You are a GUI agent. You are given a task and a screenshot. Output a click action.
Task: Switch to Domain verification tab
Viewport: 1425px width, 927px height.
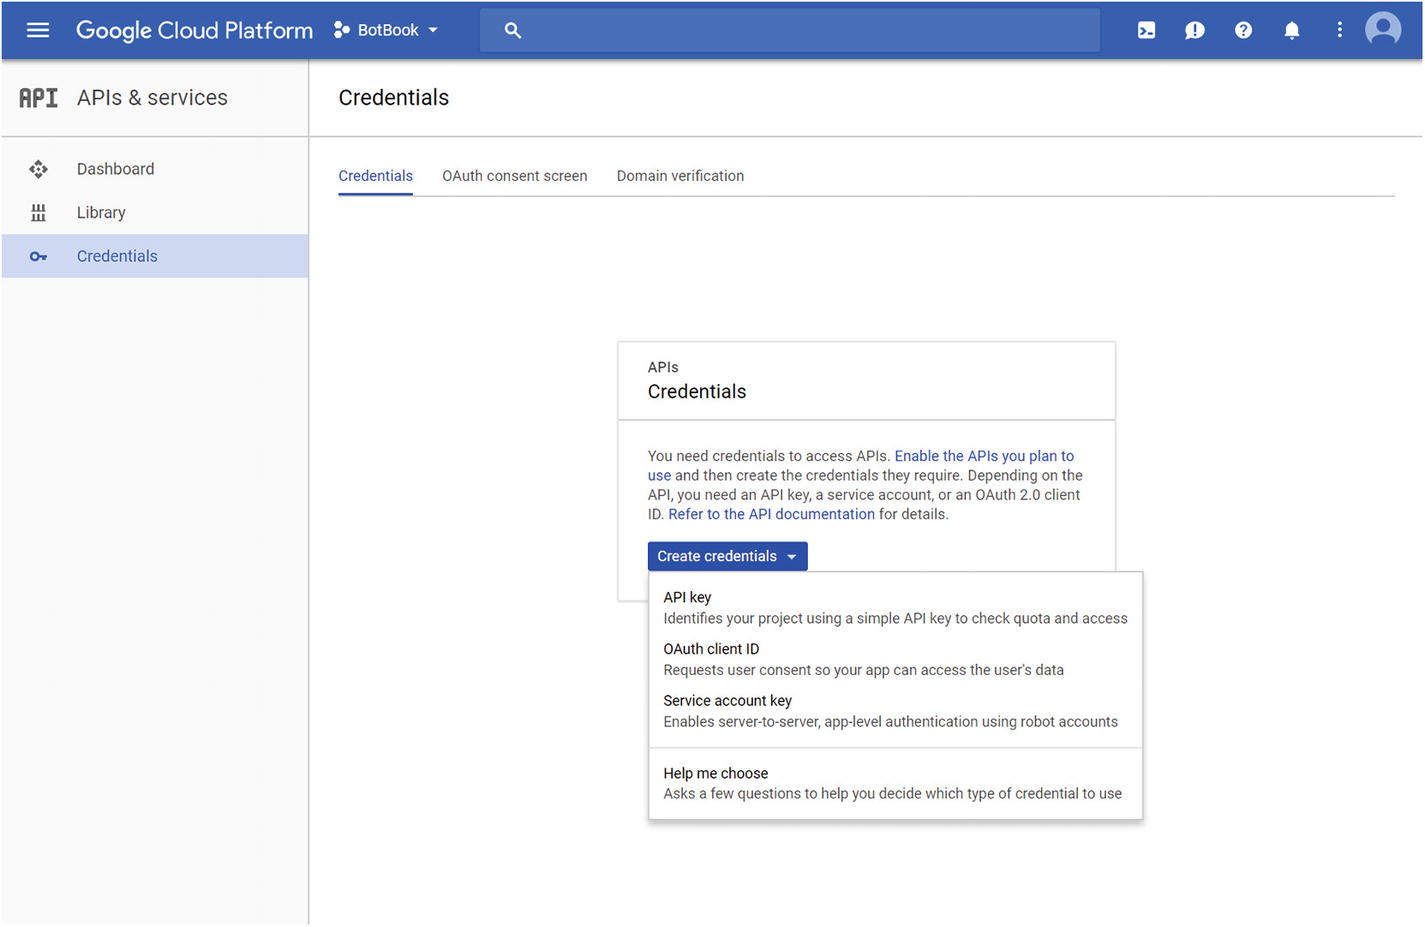pos(680,176)
